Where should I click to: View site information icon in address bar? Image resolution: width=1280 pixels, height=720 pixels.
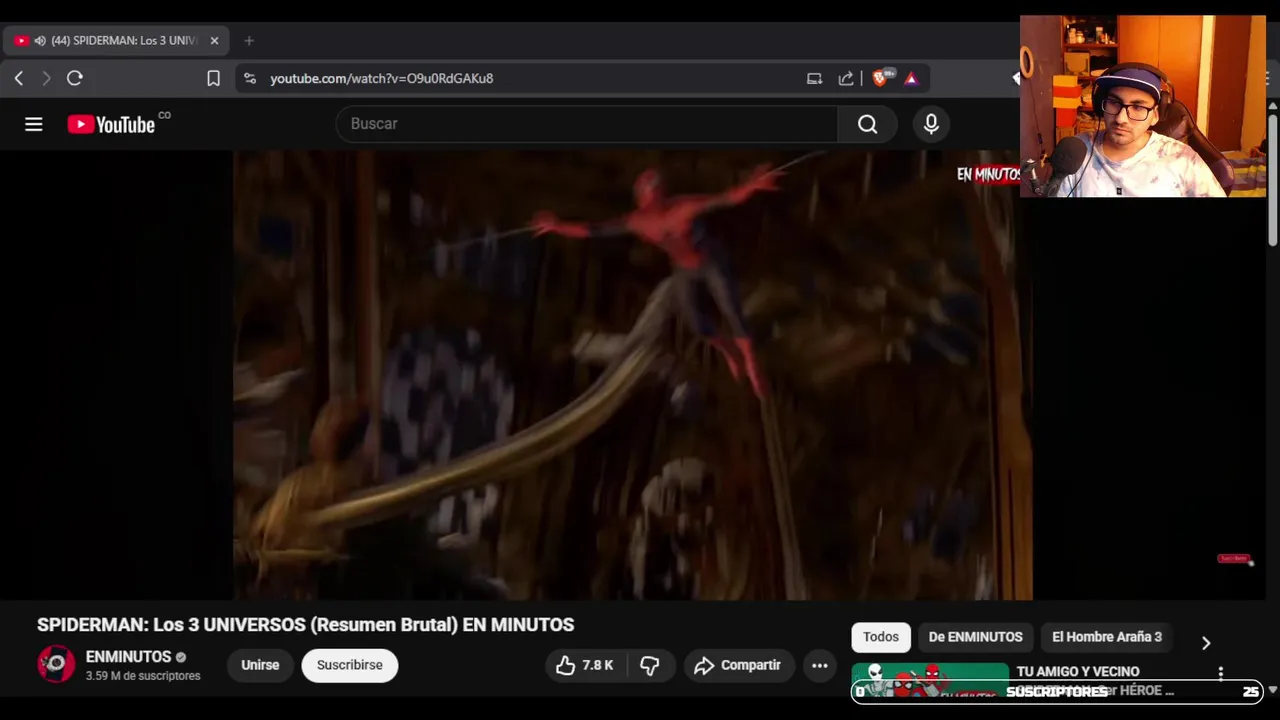(250, 78)
